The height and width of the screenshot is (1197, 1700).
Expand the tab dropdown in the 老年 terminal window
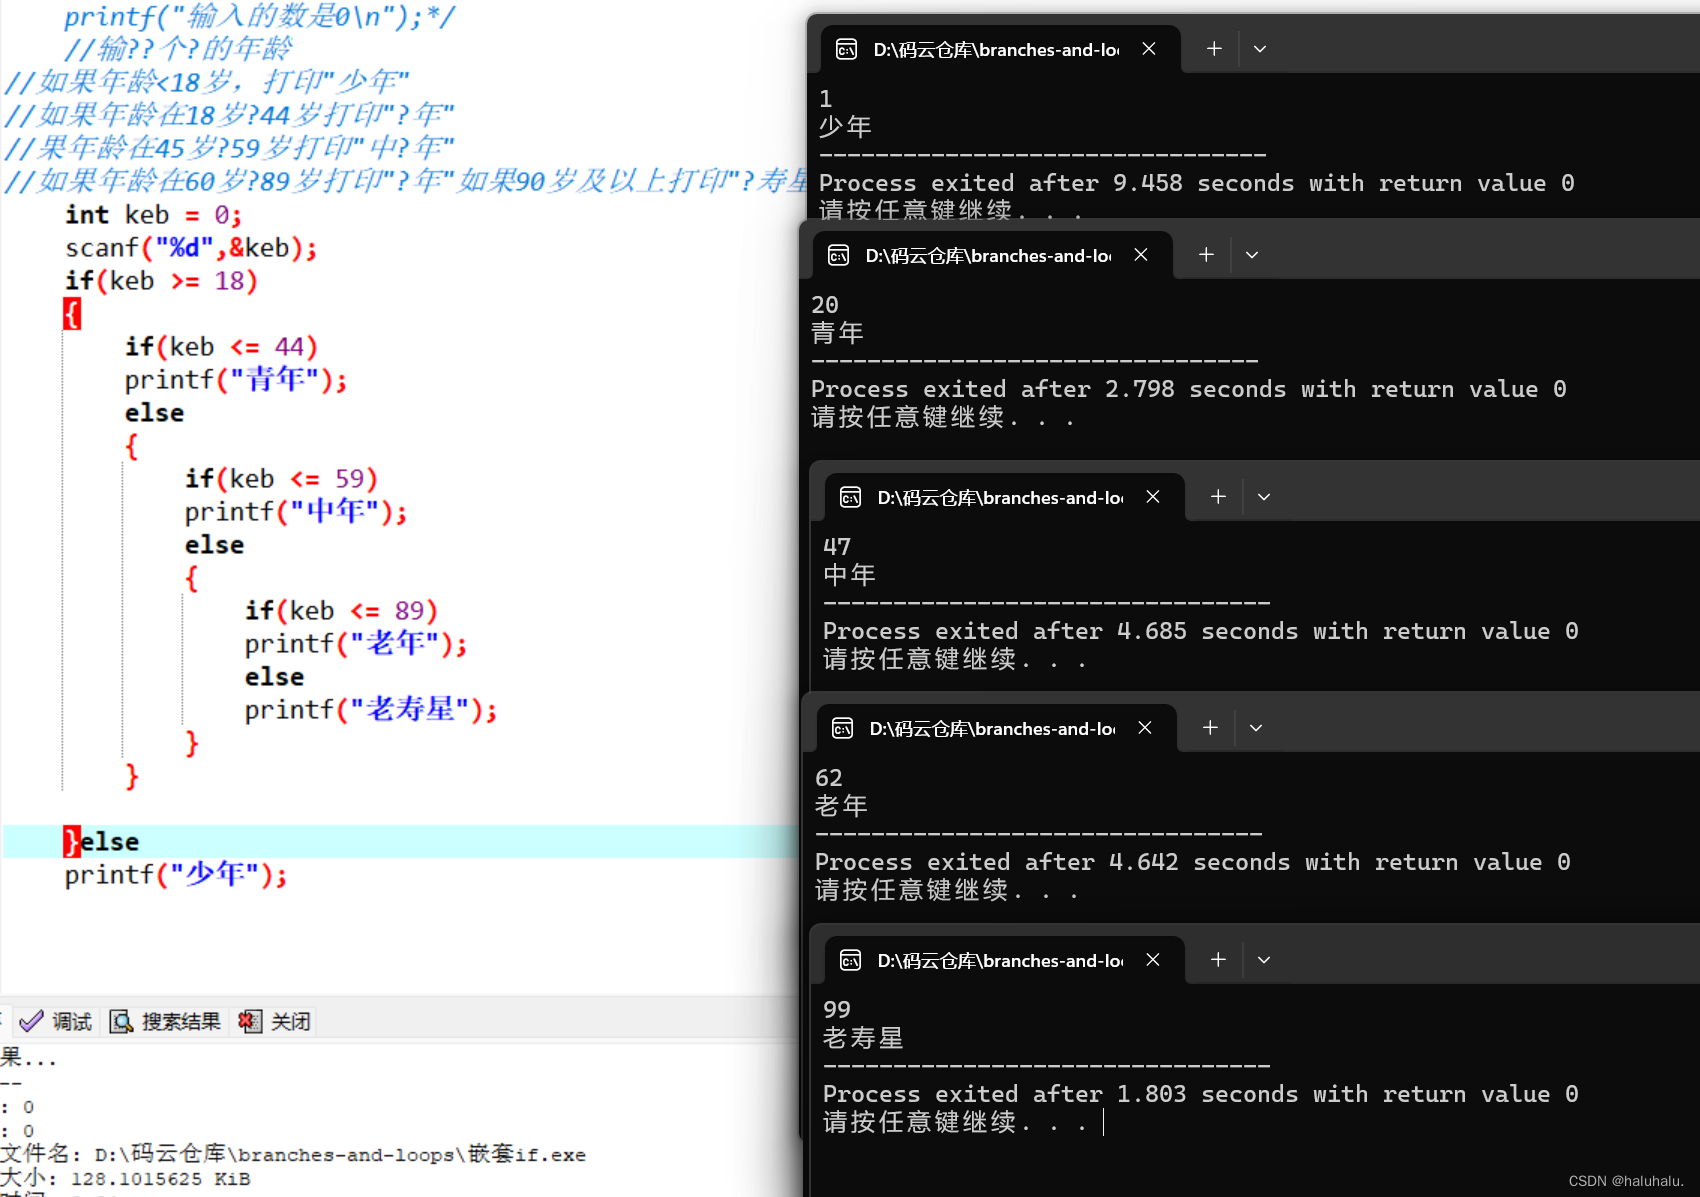[1256, 727]
